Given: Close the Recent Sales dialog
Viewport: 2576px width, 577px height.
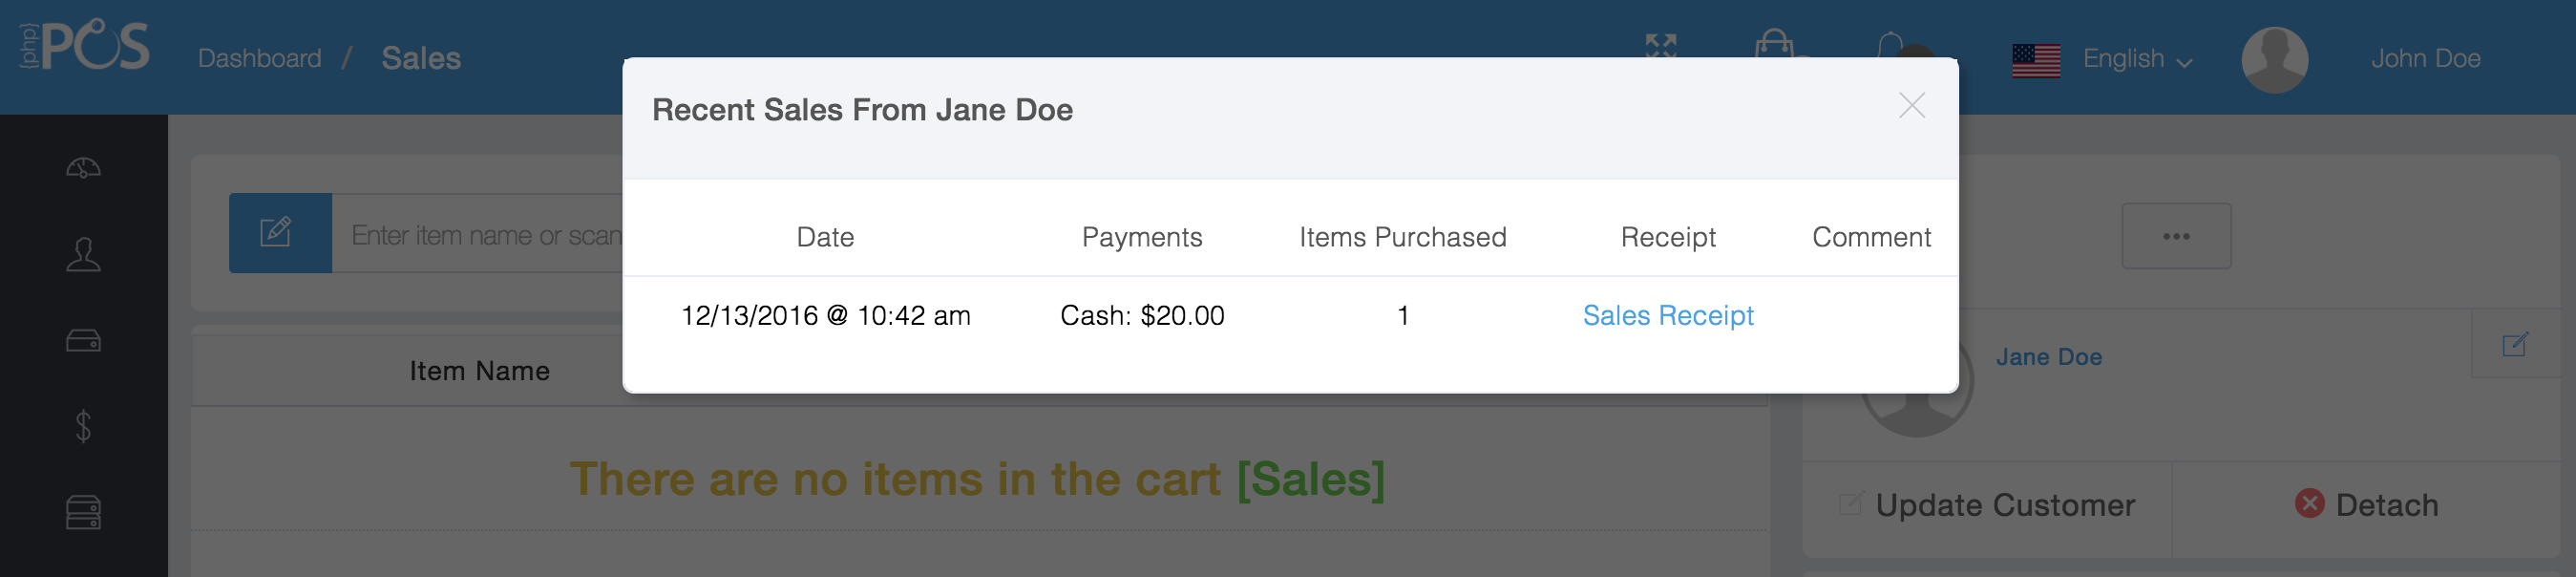Looking at the screenshot, I should [x=1911, y=106].
